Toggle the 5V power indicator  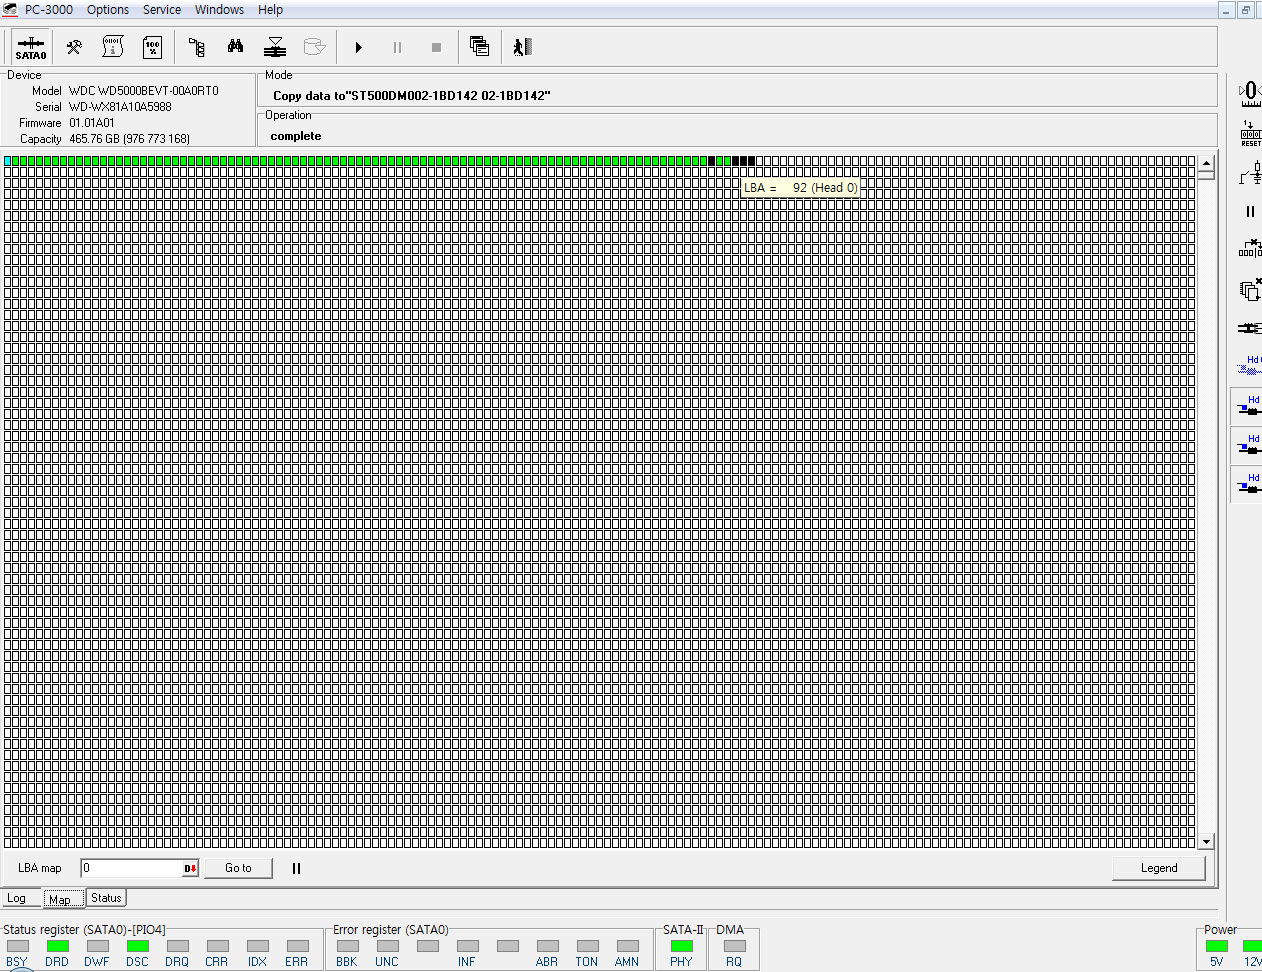coord(1216,946)
